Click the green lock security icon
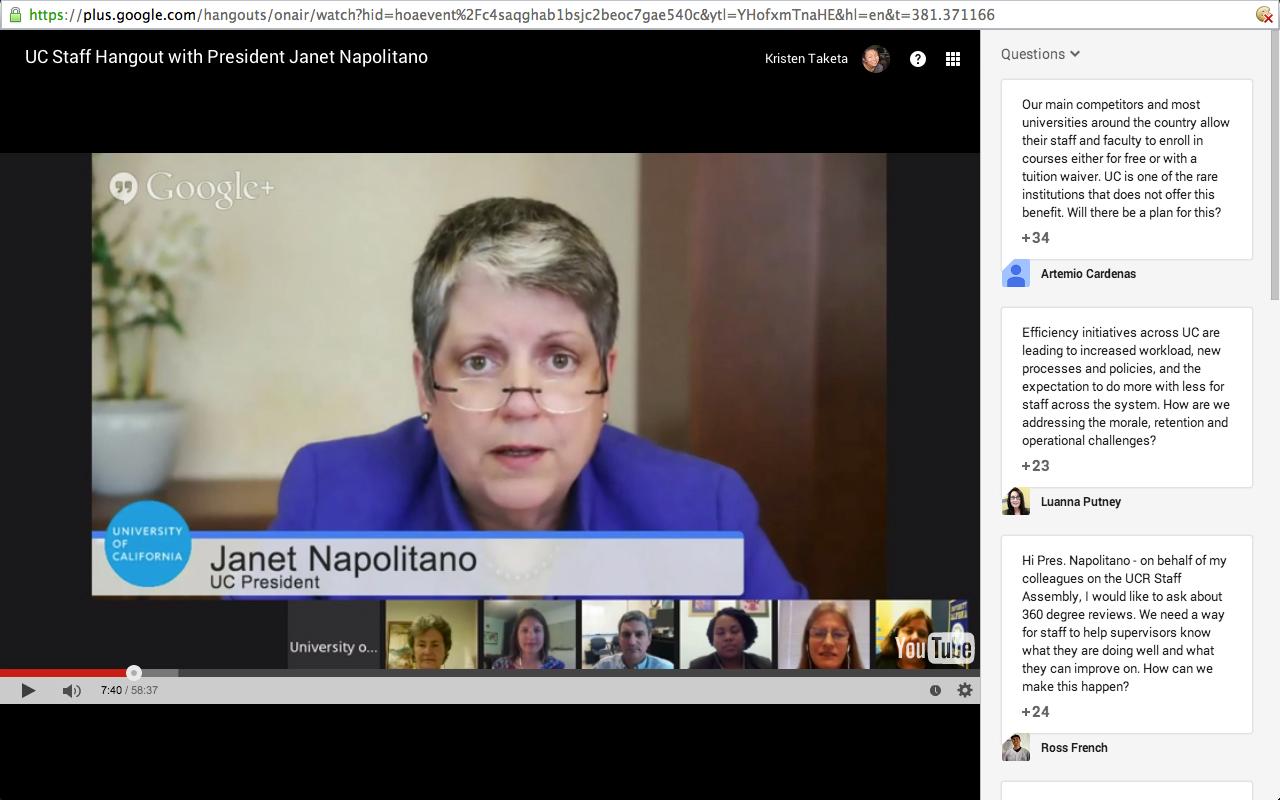1280x800 pixels. [14, 15]
